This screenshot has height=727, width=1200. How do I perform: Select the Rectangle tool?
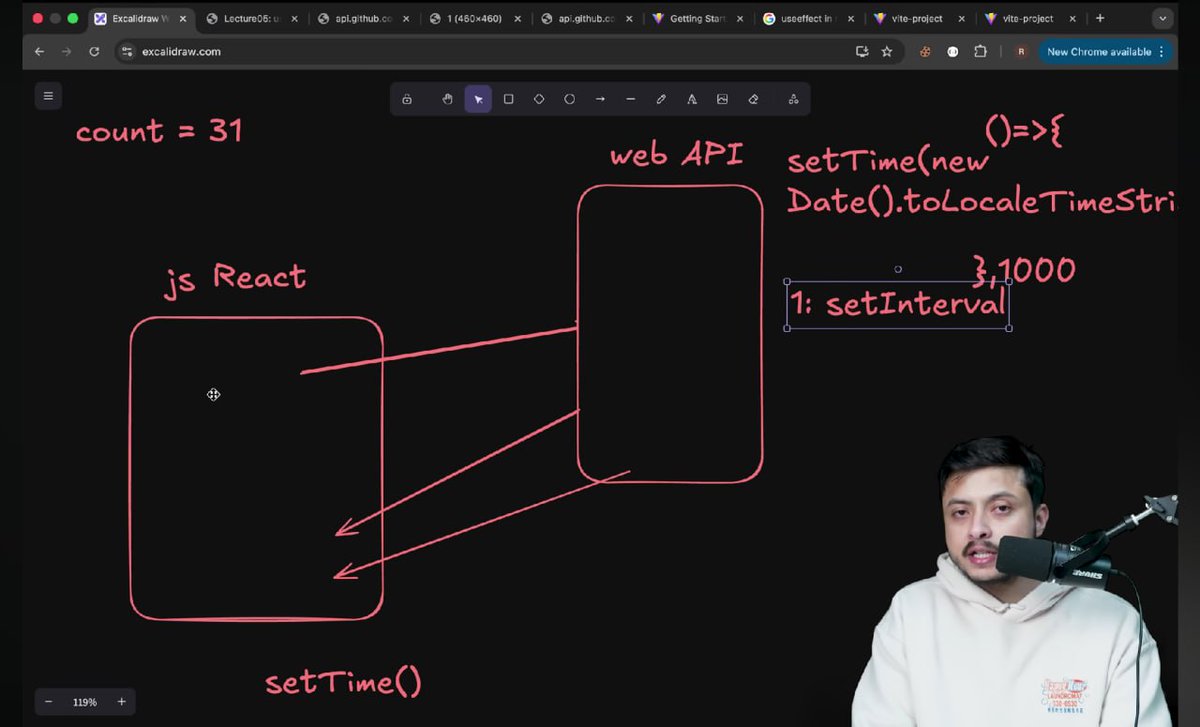(508, 99)
